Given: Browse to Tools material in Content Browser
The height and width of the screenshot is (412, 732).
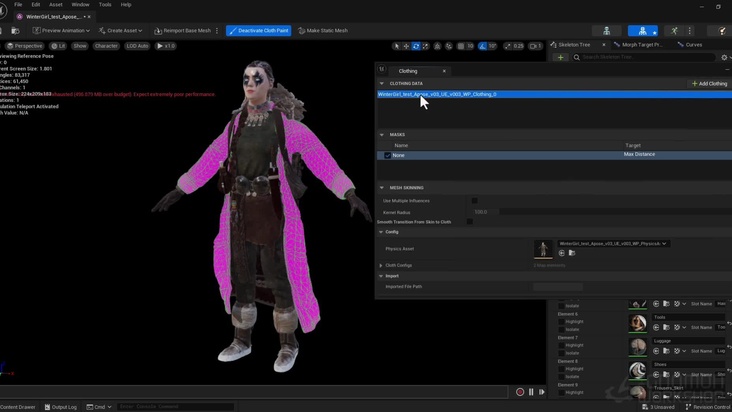Looking at the screenshot, I should [666, 327].
